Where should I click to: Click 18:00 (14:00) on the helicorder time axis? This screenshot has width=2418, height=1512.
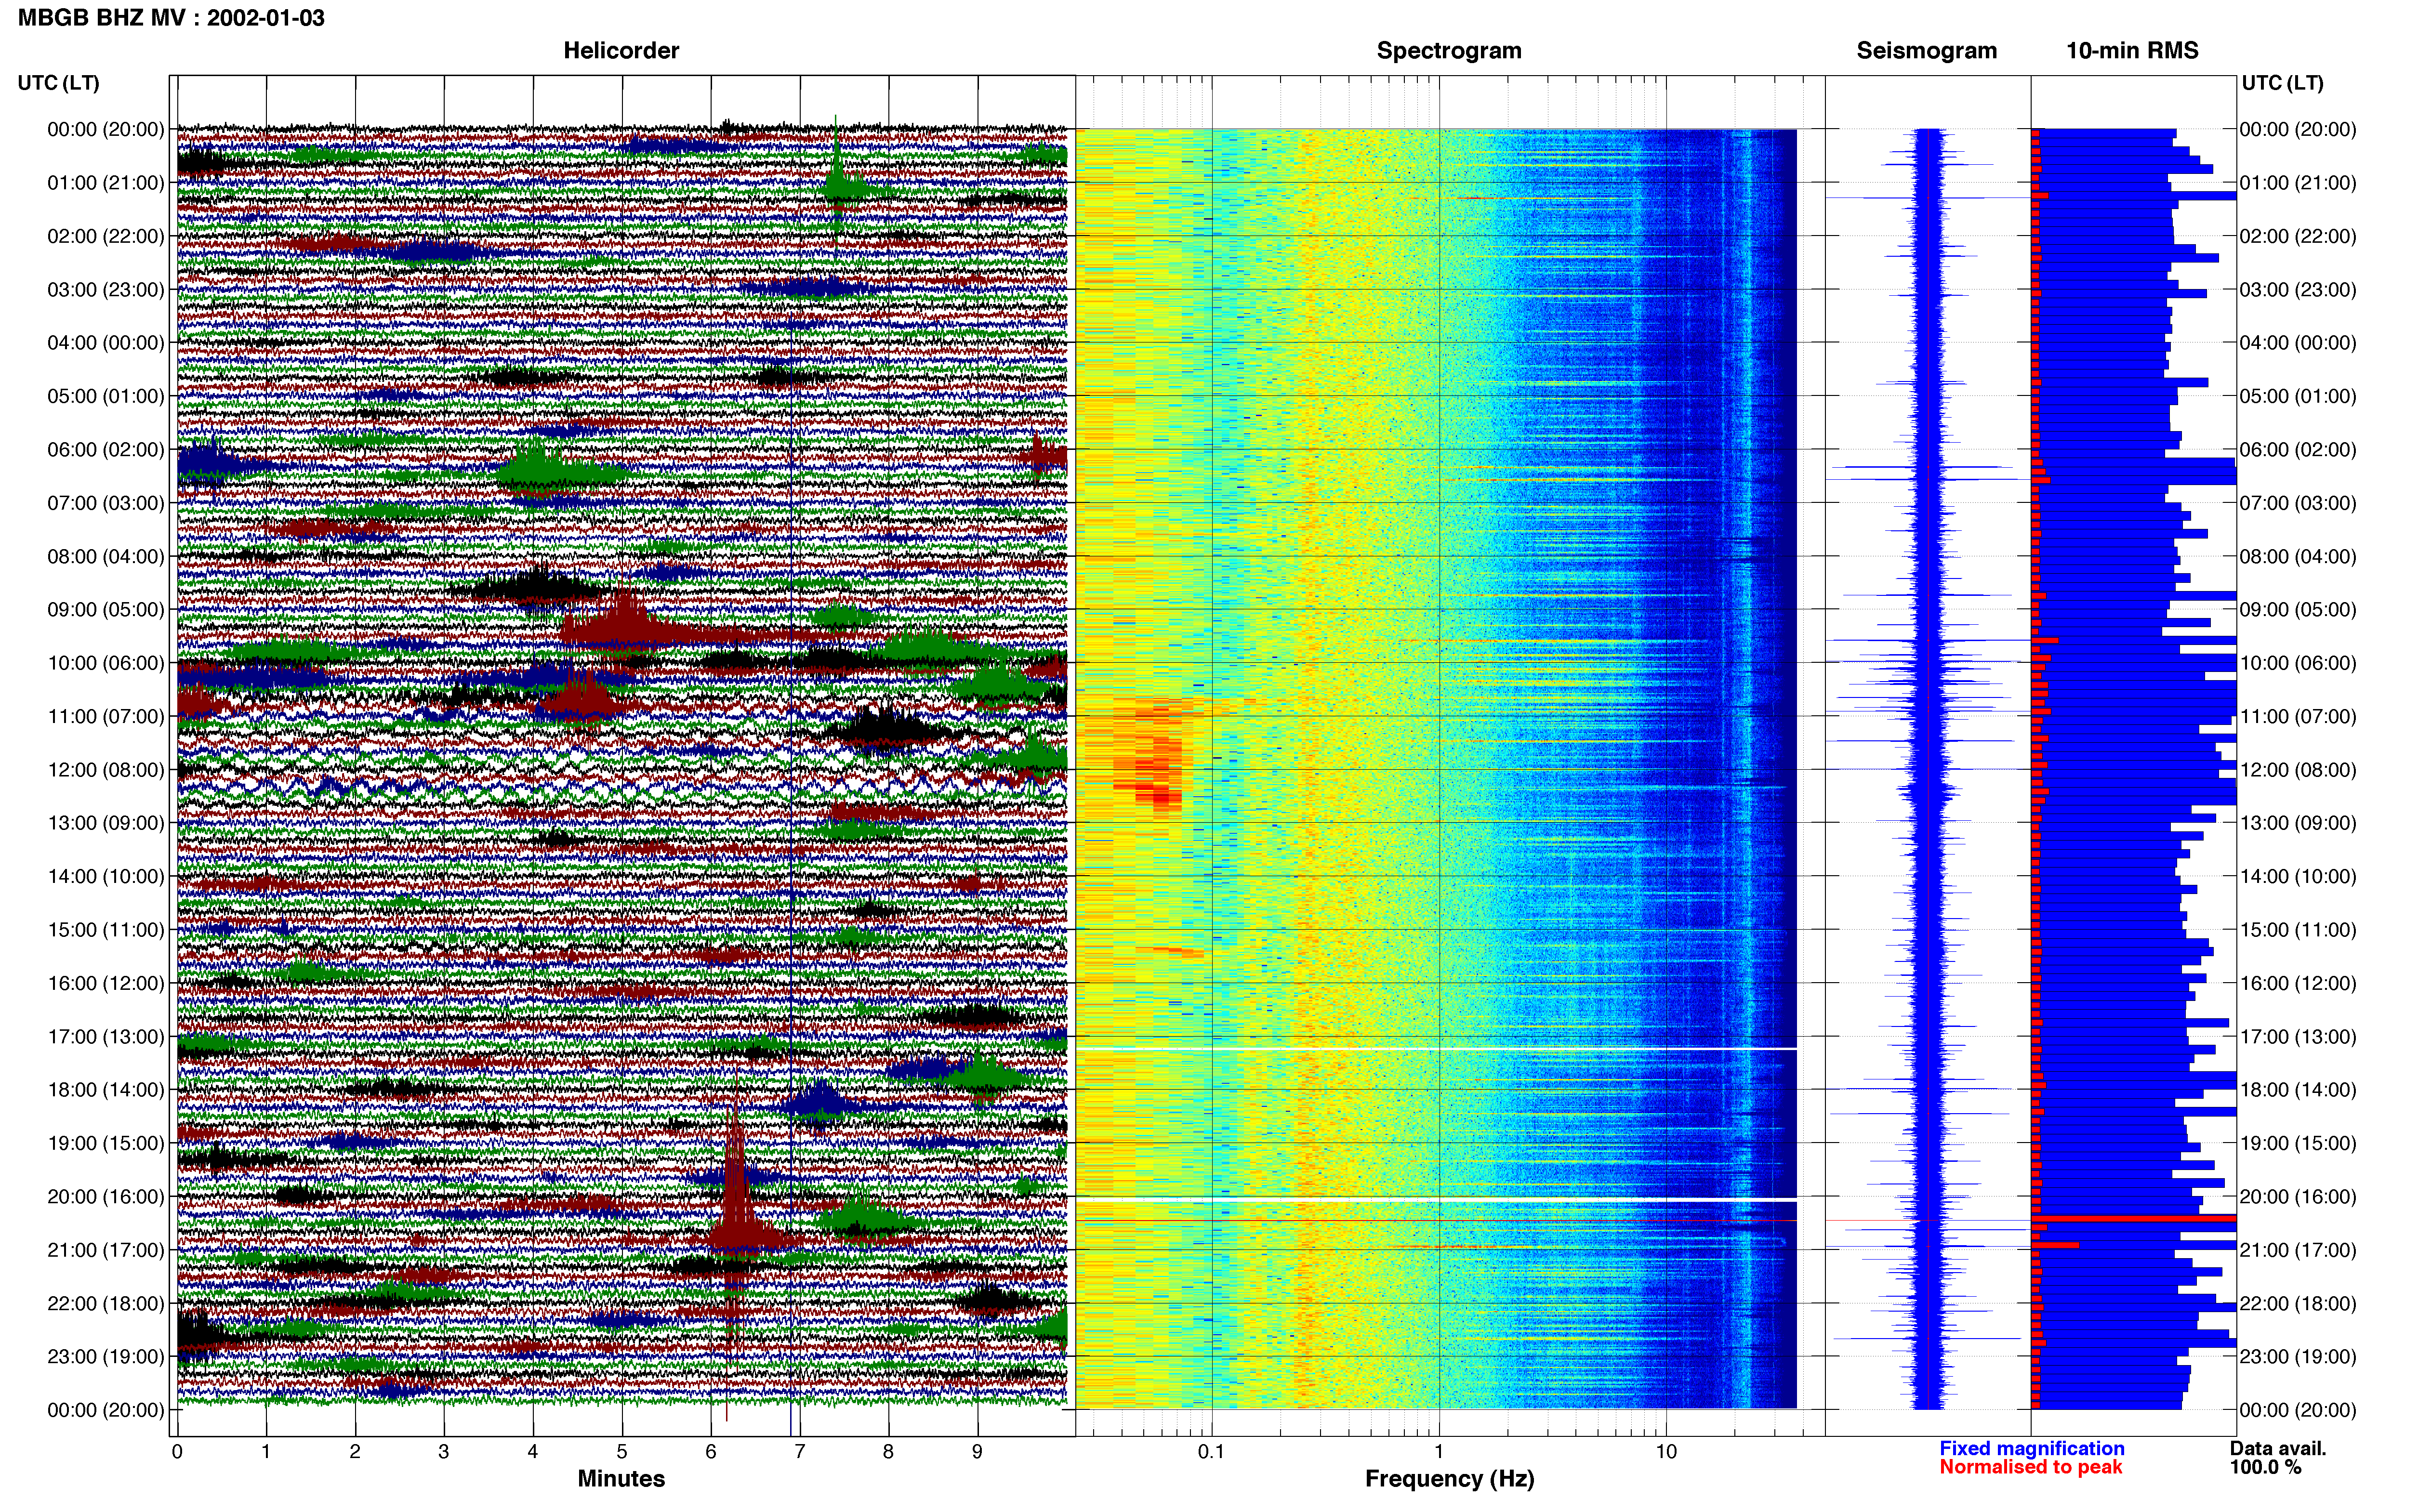click(x=105, y=1090)
